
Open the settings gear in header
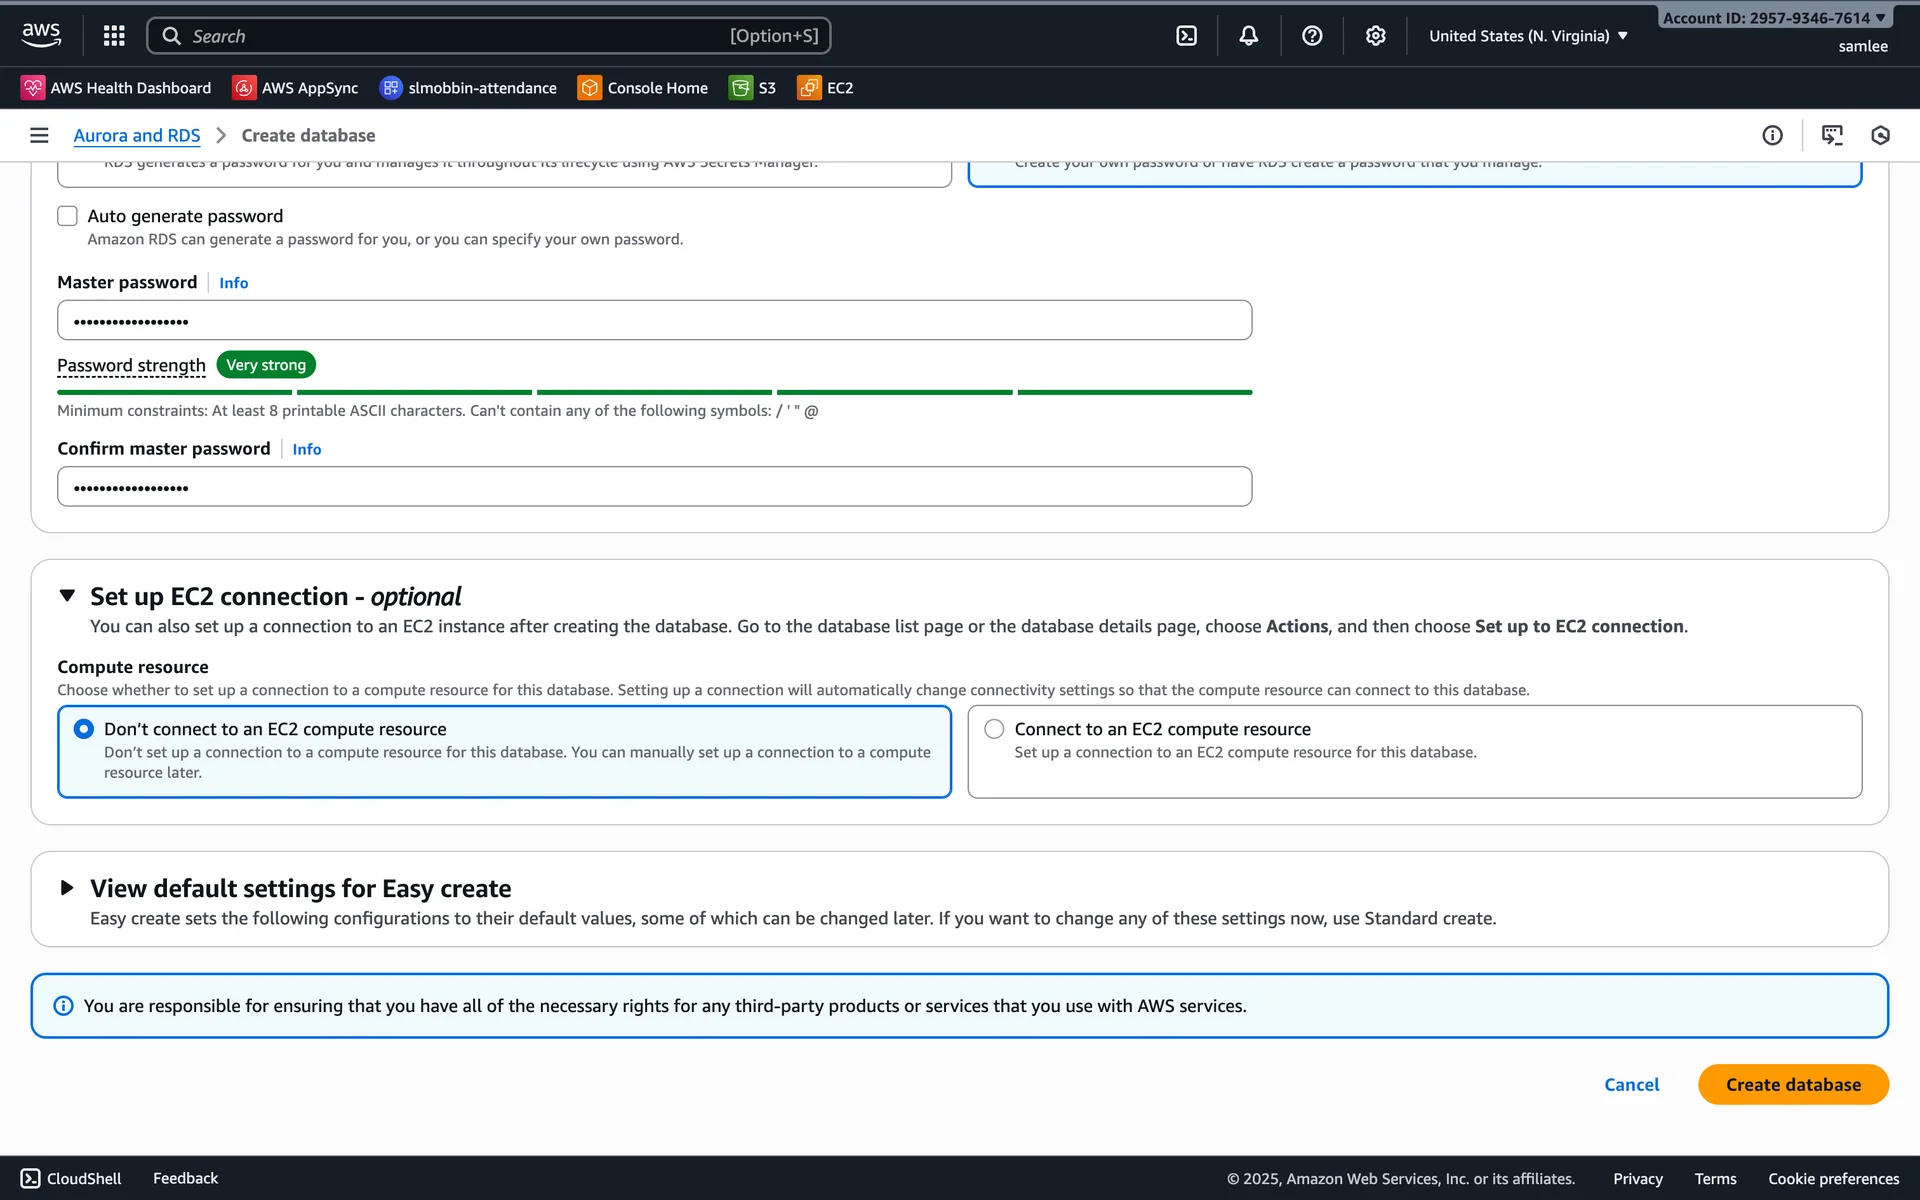pos(1375,36)
